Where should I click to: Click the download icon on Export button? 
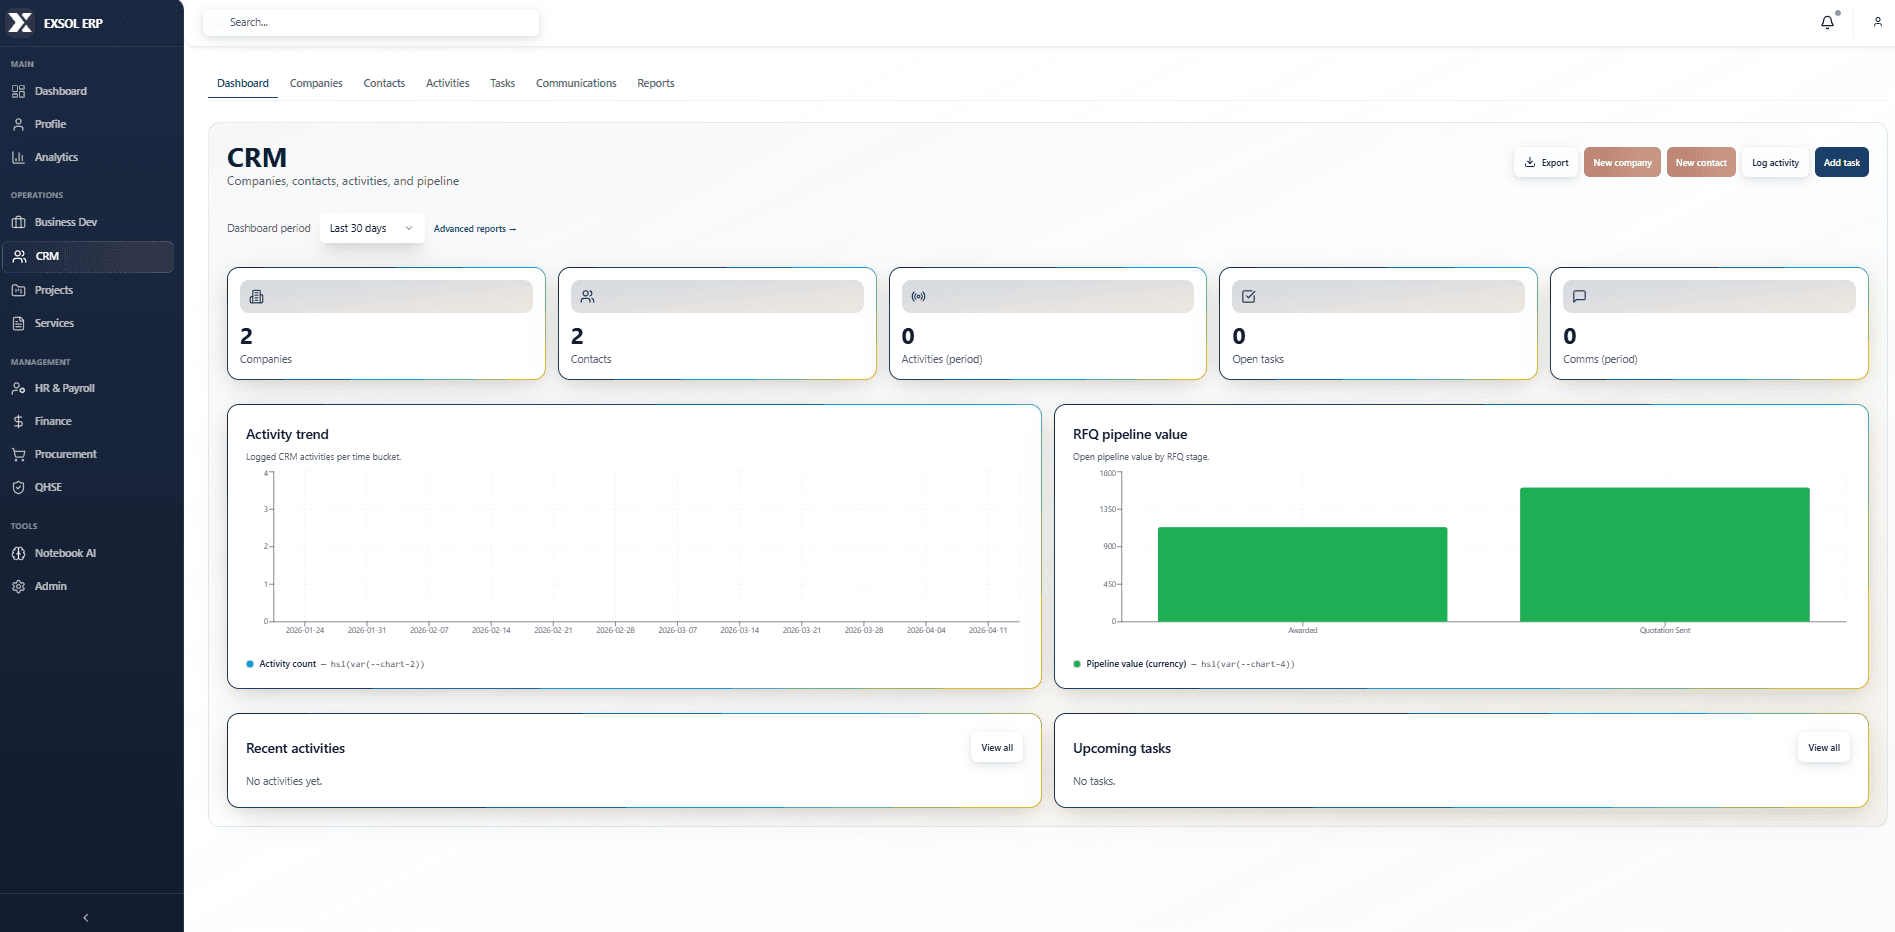[1530, 162]
